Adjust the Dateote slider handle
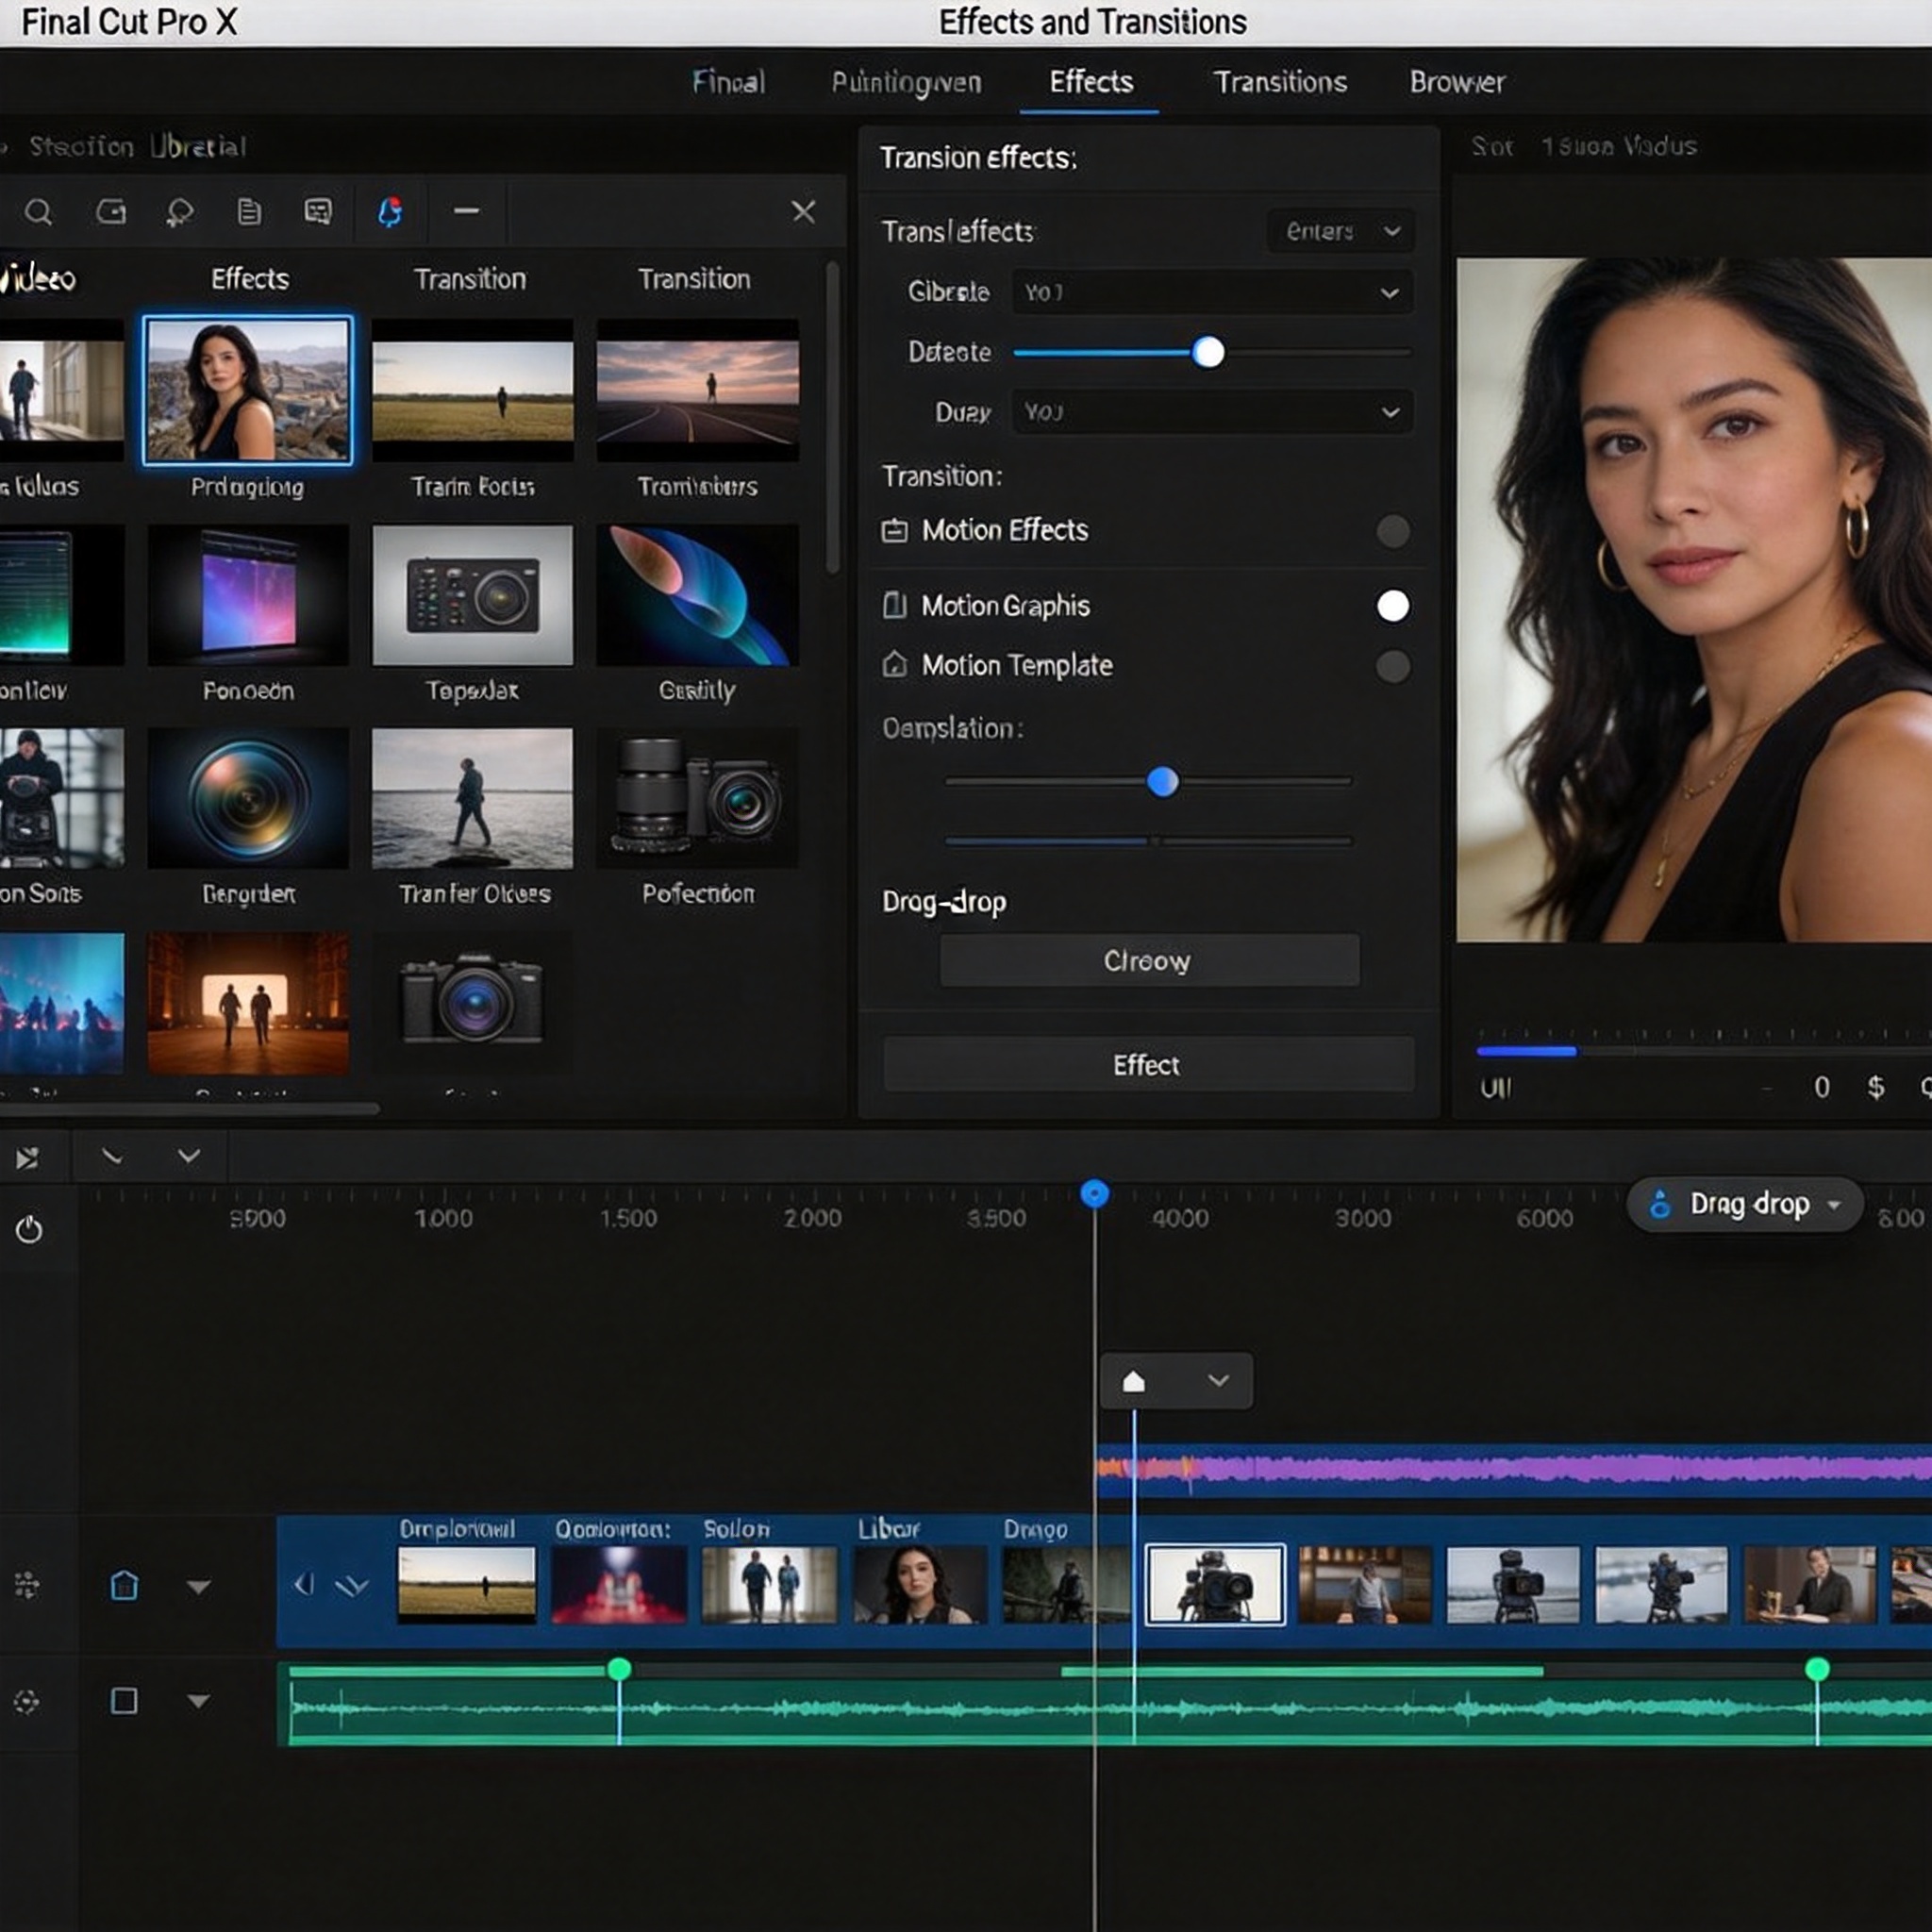The image size is (1932, 1932). point(1208,352)
